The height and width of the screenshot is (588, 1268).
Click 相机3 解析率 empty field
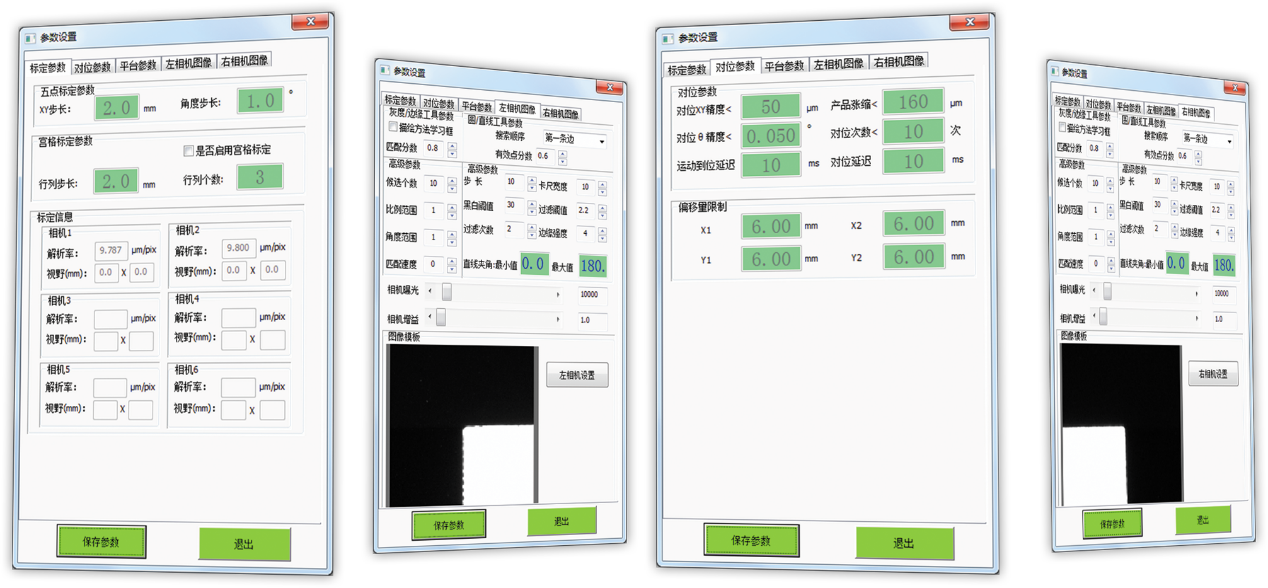point(110,320)
